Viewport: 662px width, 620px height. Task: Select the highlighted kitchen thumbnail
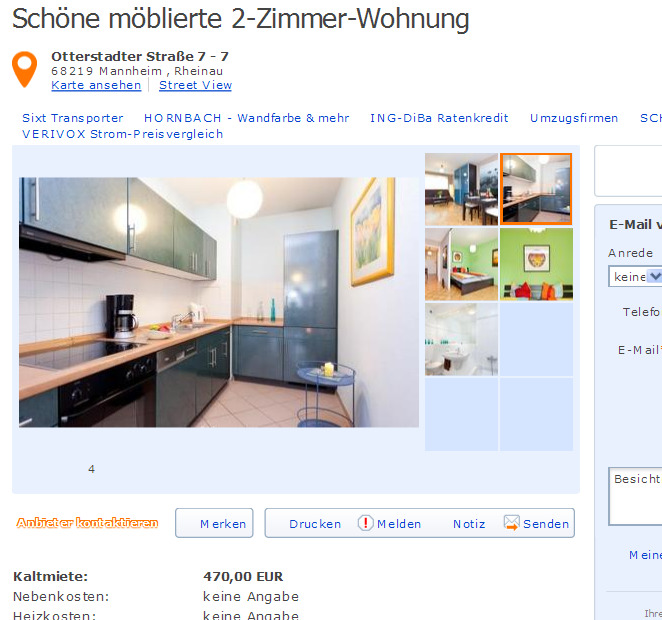pyautogui.click(x=536, y=189)
